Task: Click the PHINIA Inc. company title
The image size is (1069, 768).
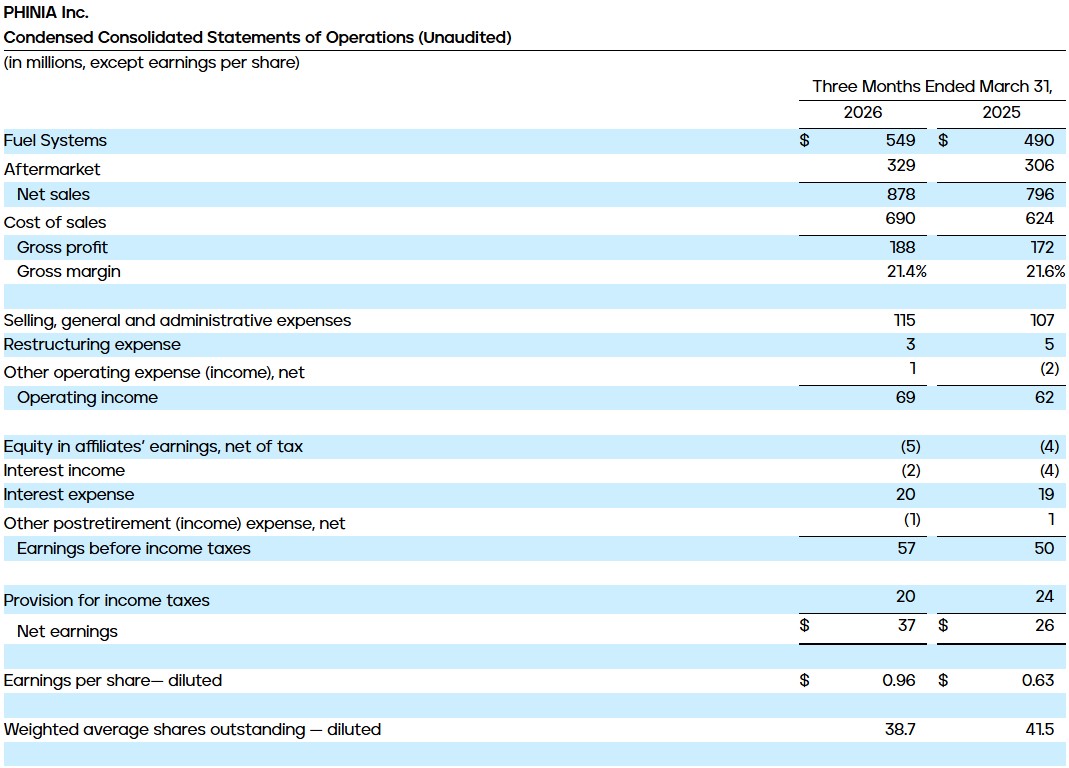Action: click(46, 12)
